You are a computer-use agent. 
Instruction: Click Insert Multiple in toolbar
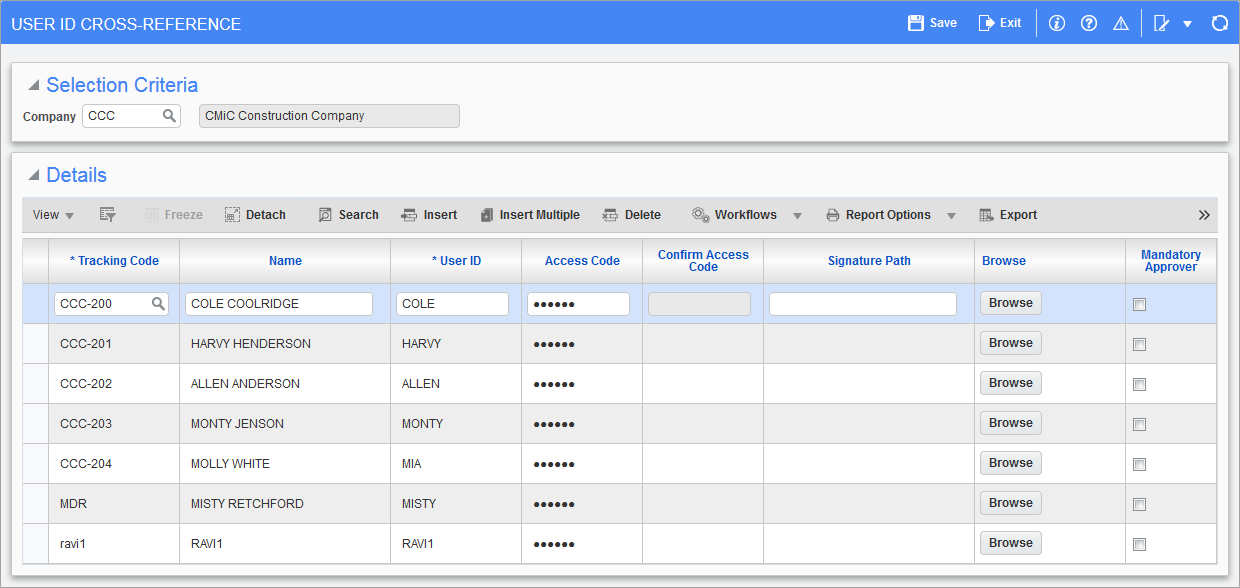[x=529, y=215]
